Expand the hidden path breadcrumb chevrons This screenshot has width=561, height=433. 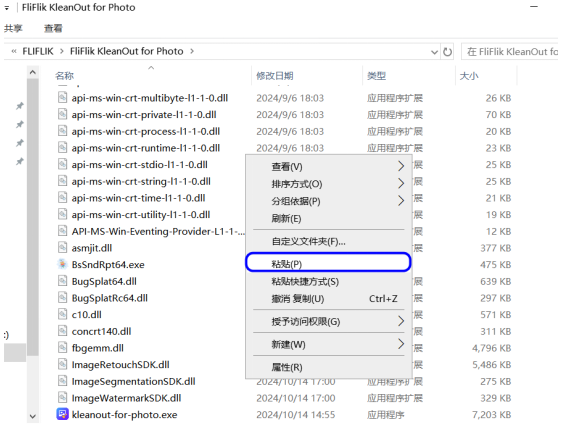click(14, 51)
